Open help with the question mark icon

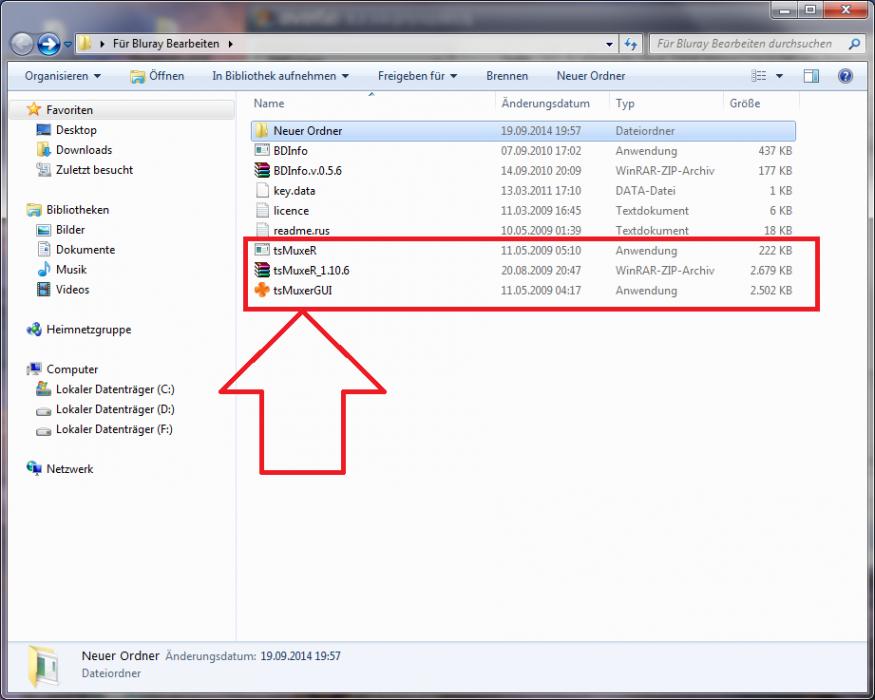pos(845,76)
